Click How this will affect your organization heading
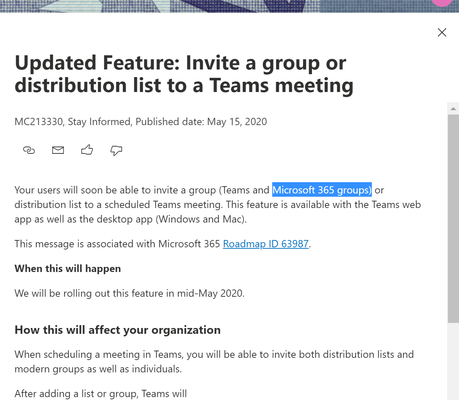Viewport: 459px width, 400px height. [117, 330]
